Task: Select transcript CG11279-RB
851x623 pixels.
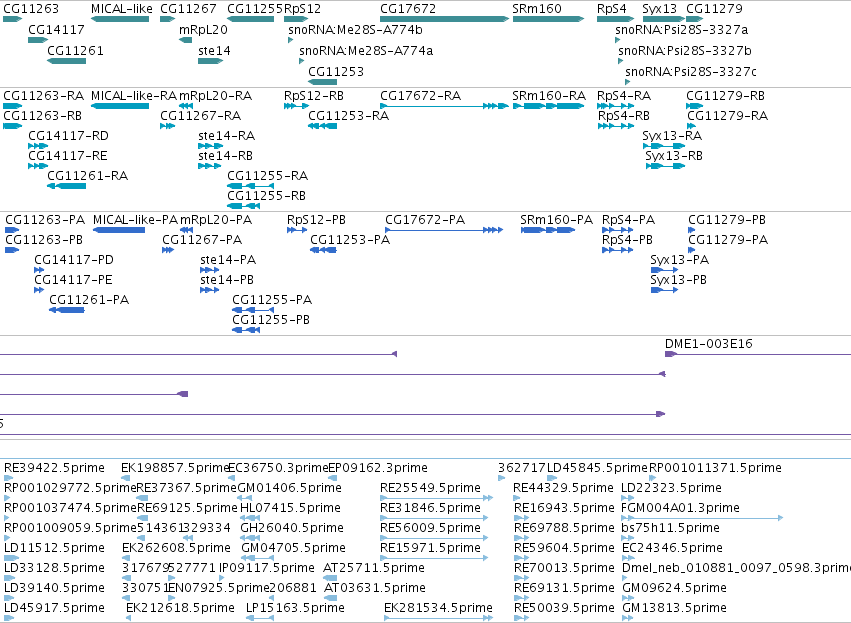Action: click(725, 96)
